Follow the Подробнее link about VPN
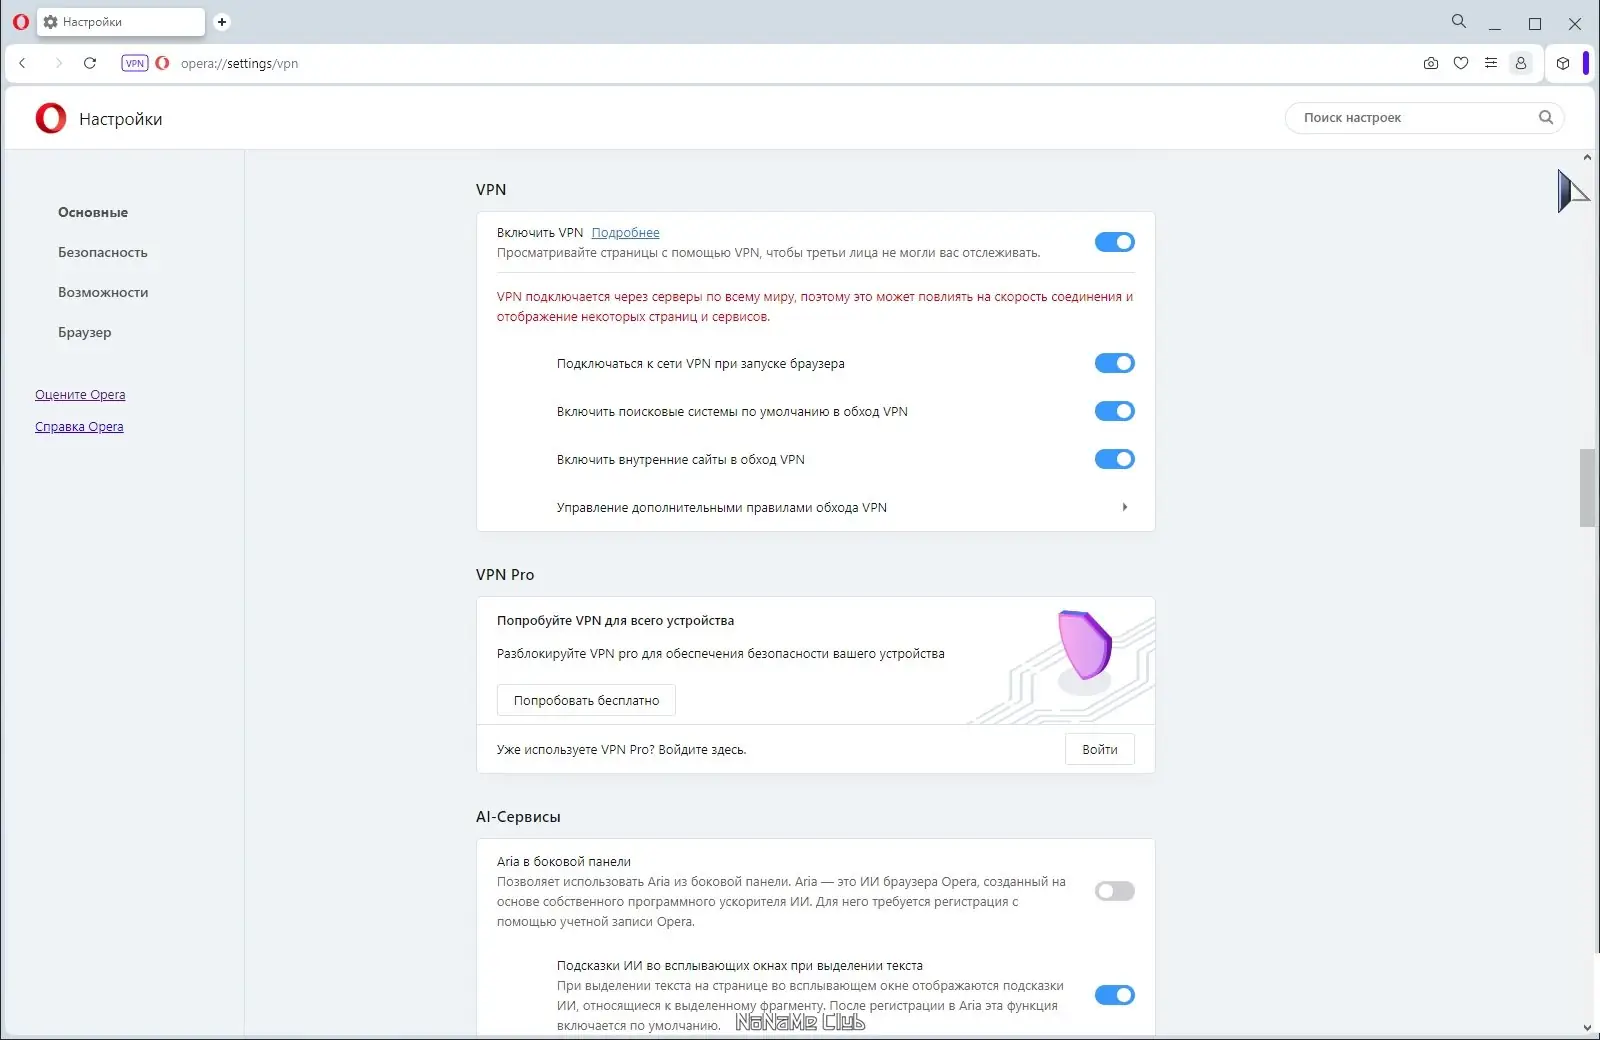 625,233
